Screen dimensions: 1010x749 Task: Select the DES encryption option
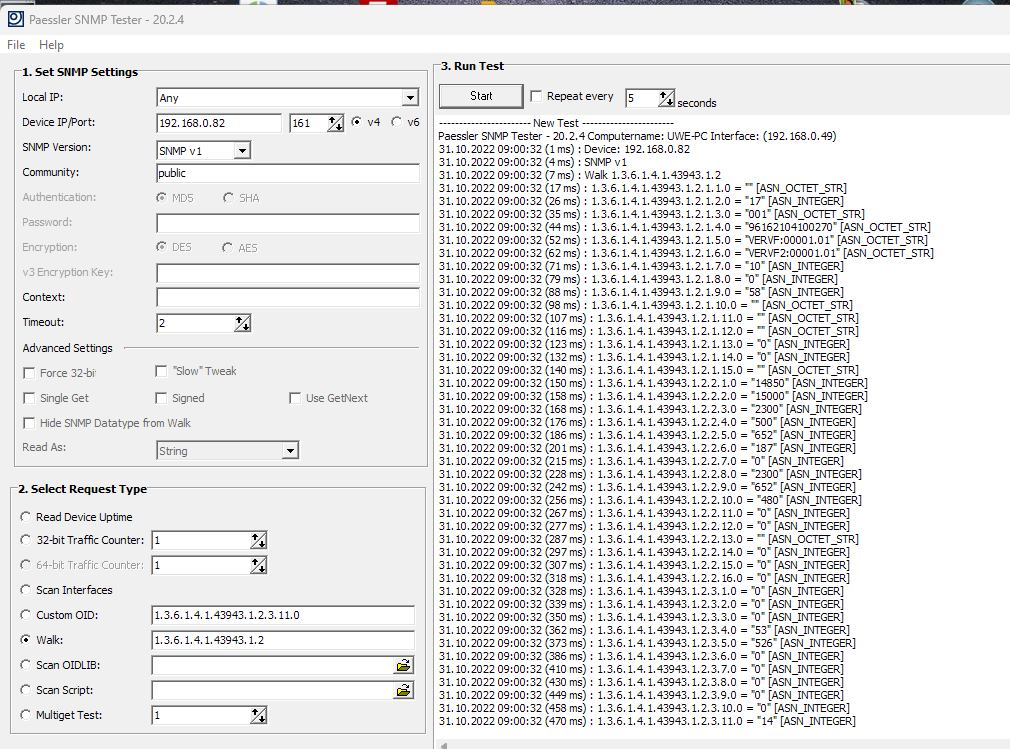(x=161, y=247)
